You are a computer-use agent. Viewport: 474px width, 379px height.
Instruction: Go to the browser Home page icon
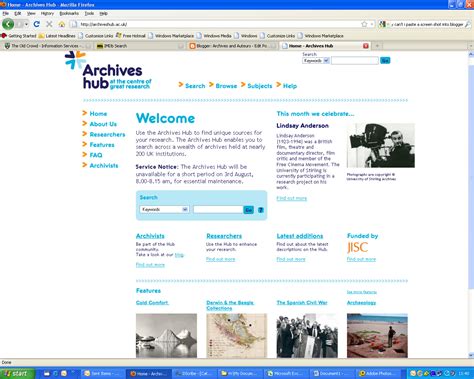62,24
